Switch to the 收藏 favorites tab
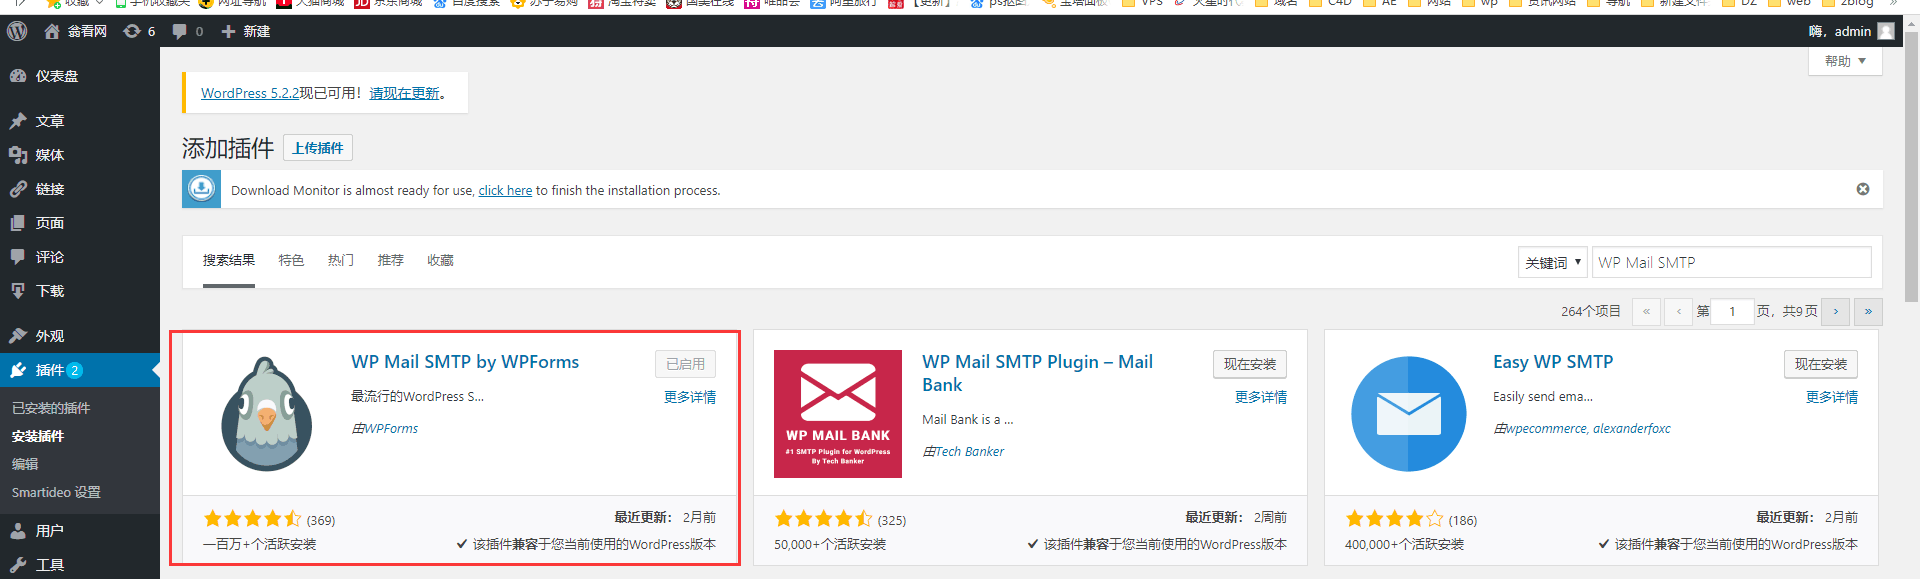Screen dimensions: 1920x579 coord(440,260)
